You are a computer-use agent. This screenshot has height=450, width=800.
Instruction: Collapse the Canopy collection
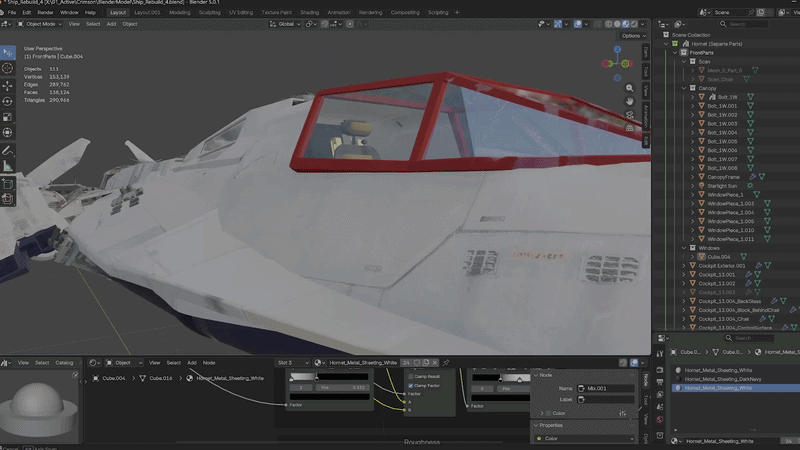point(684,88)
